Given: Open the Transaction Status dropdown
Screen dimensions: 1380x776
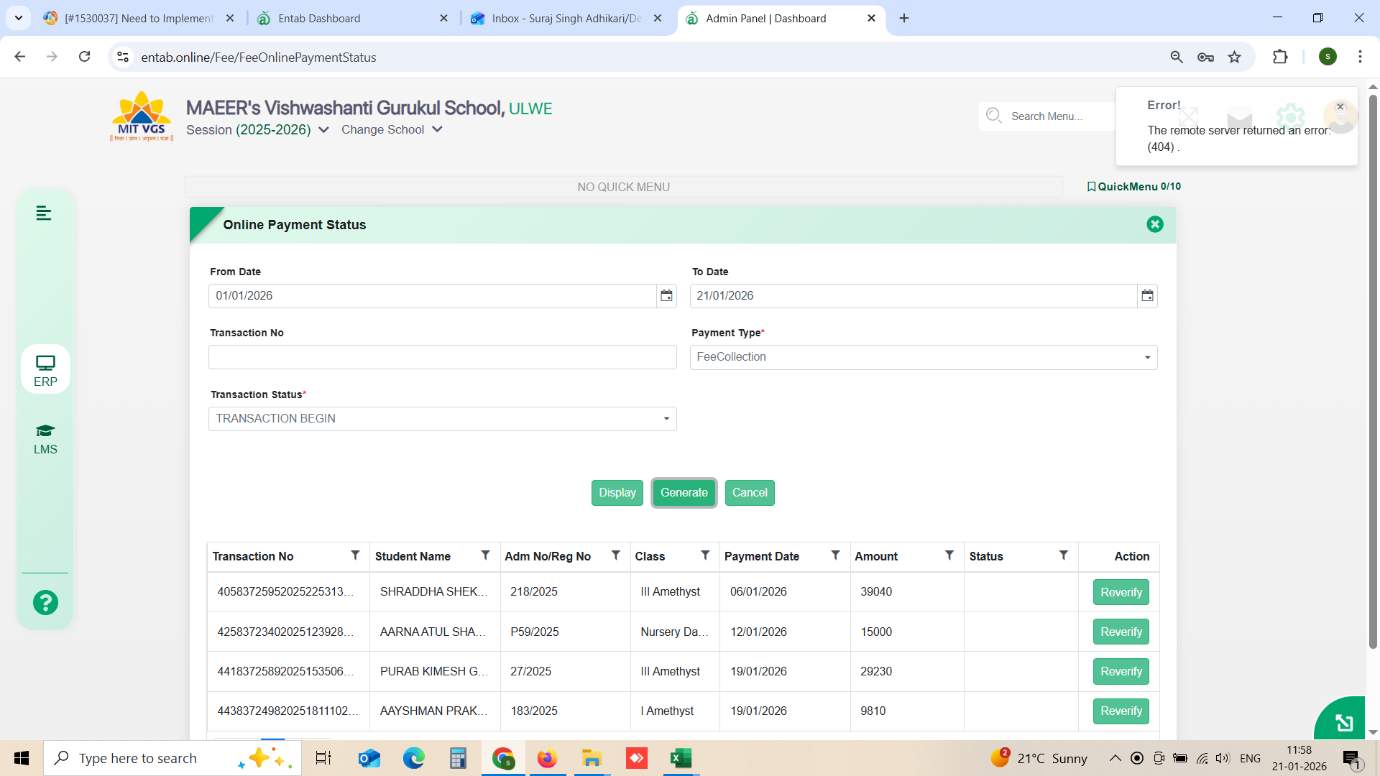Looking at the screenshot, I should tap(666, 419).
